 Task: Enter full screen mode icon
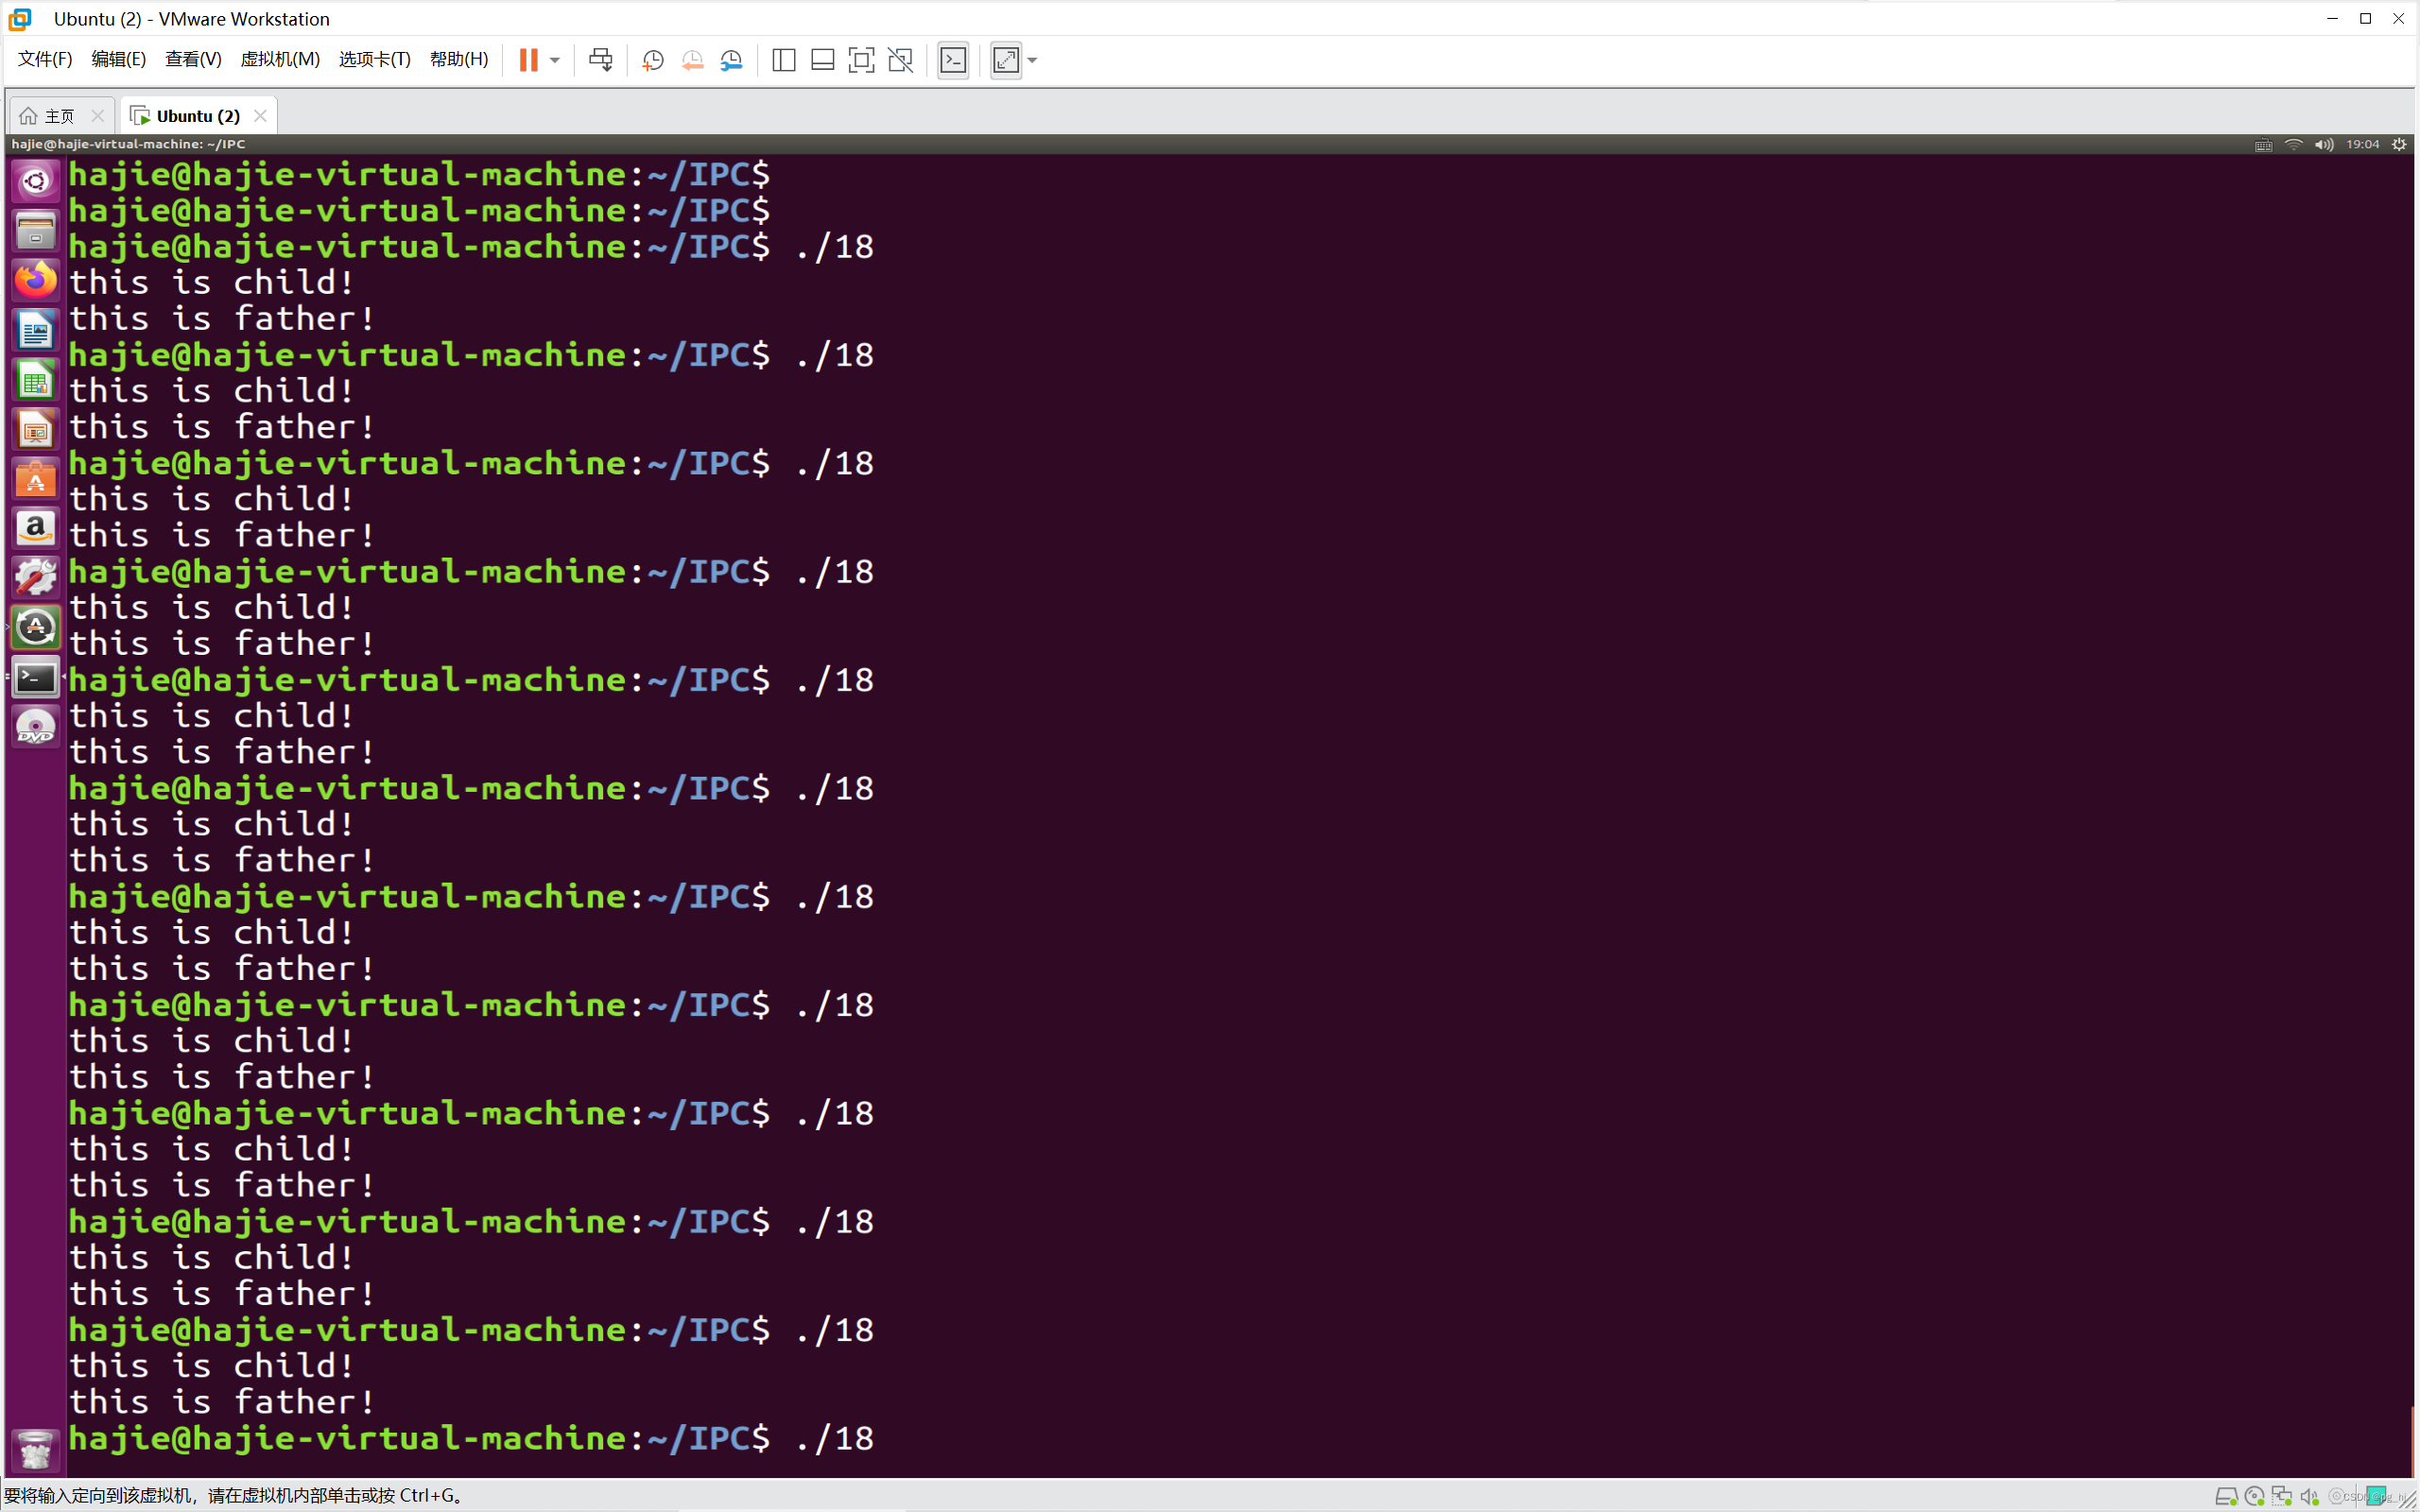(860, 60)
